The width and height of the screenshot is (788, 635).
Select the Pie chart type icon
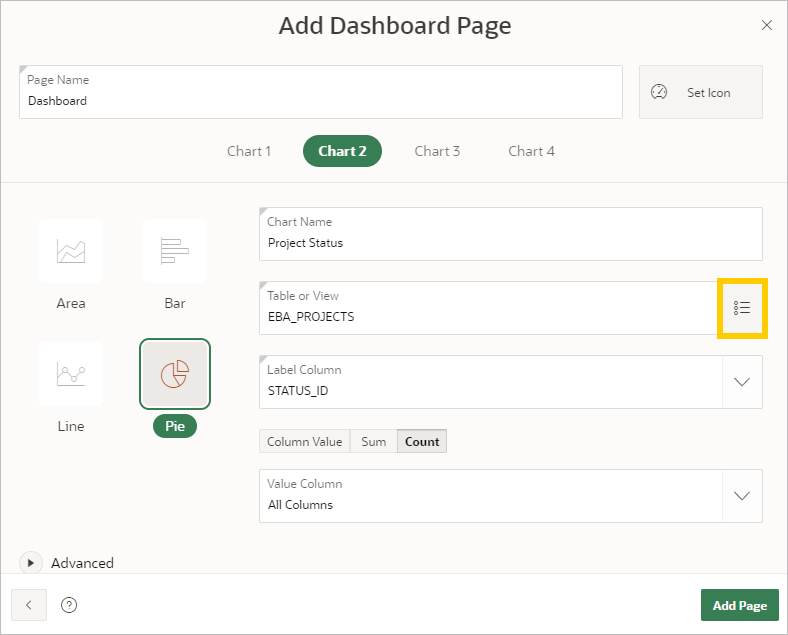tap(175, 374)
